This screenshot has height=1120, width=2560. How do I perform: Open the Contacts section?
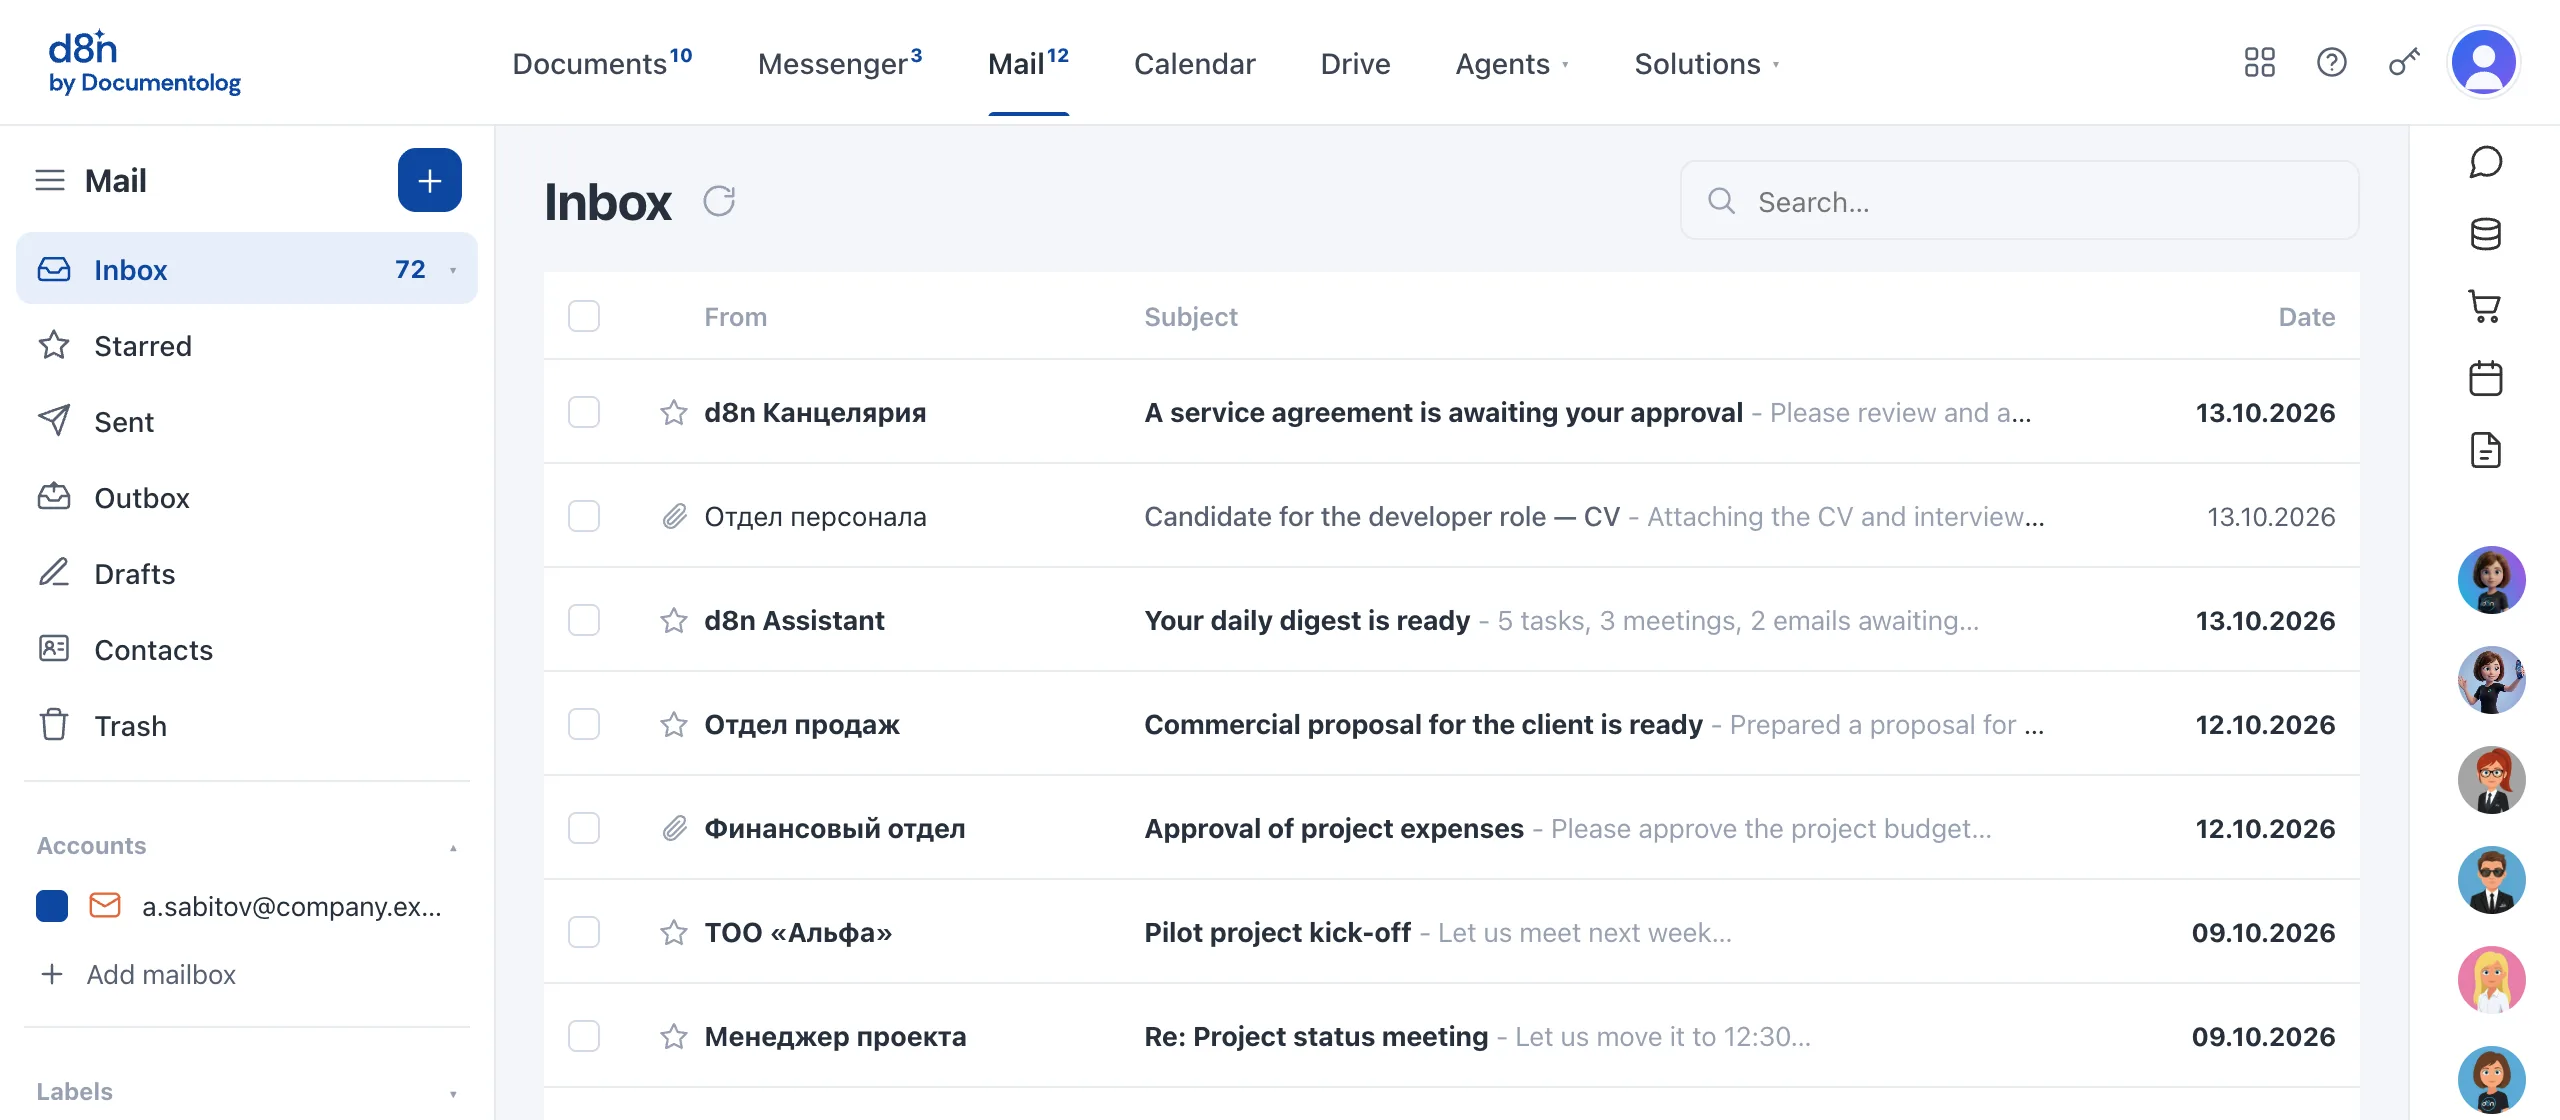247,649
